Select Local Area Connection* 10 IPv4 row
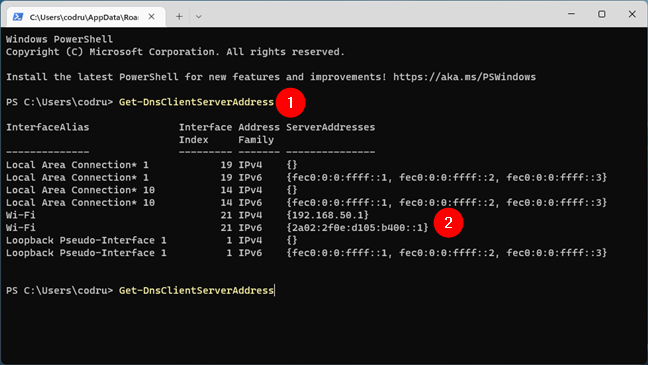The height and width of the screenshot is (365, 648). [x=152, y=190]
